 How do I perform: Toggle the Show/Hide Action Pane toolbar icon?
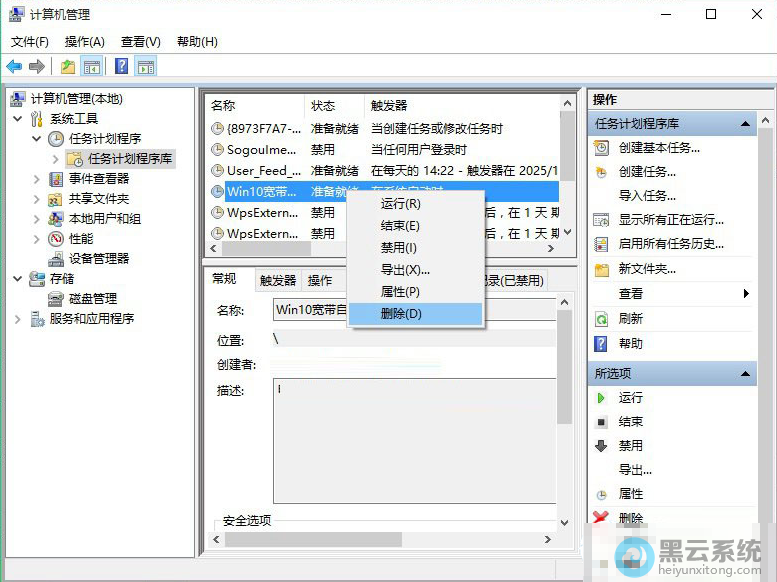[x=146, y=67]
